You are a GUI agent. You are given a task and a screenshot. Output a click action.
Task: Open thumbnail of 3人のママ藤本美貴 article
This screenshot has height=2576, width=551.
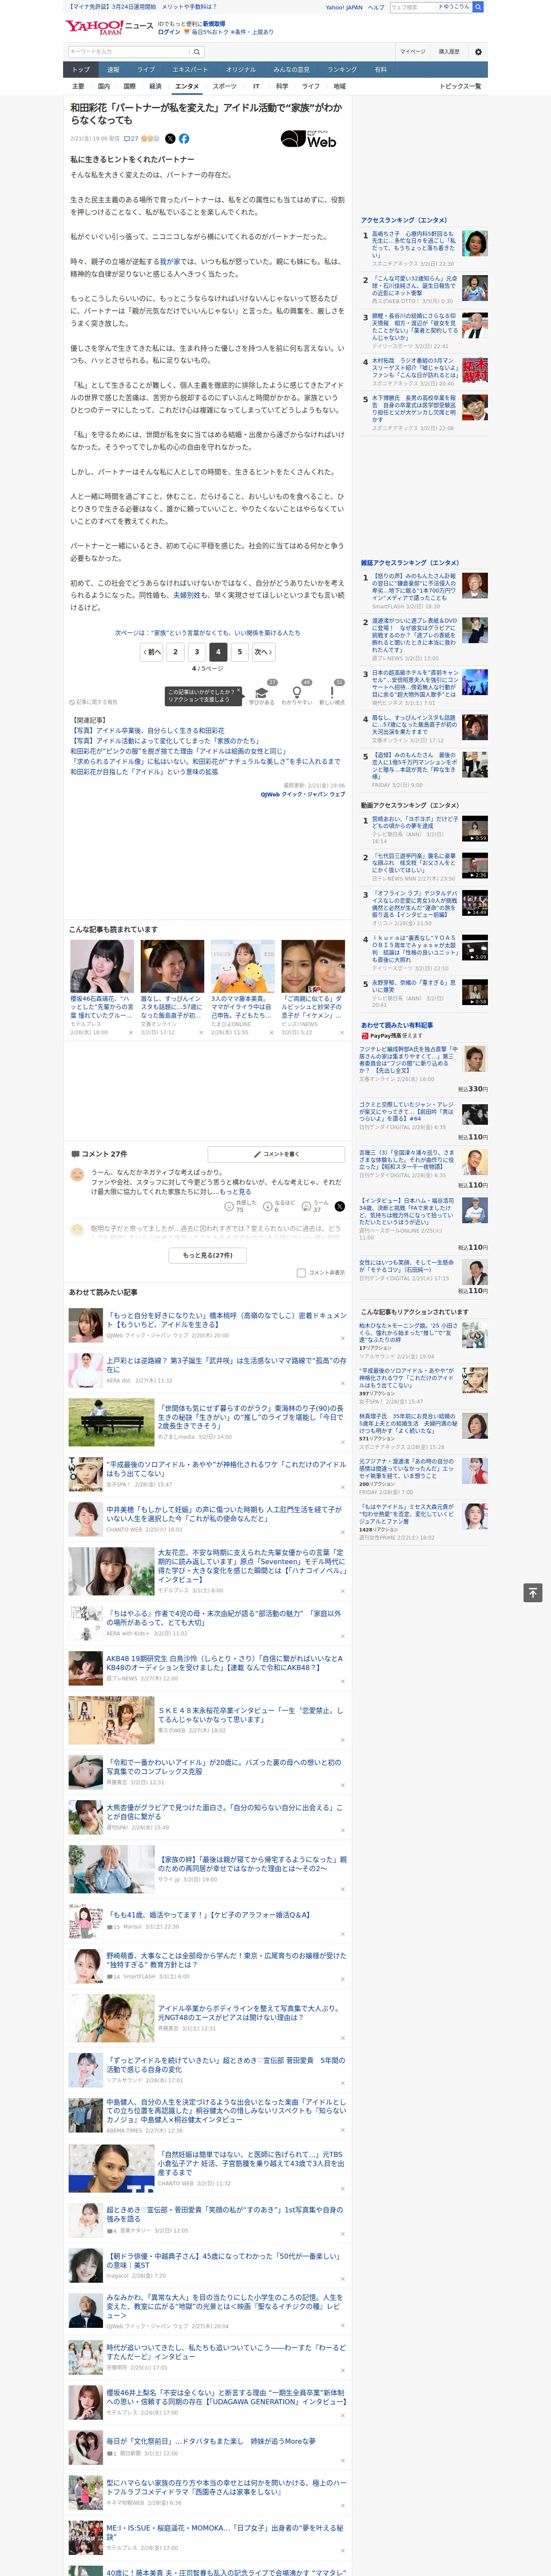(243, 966)
